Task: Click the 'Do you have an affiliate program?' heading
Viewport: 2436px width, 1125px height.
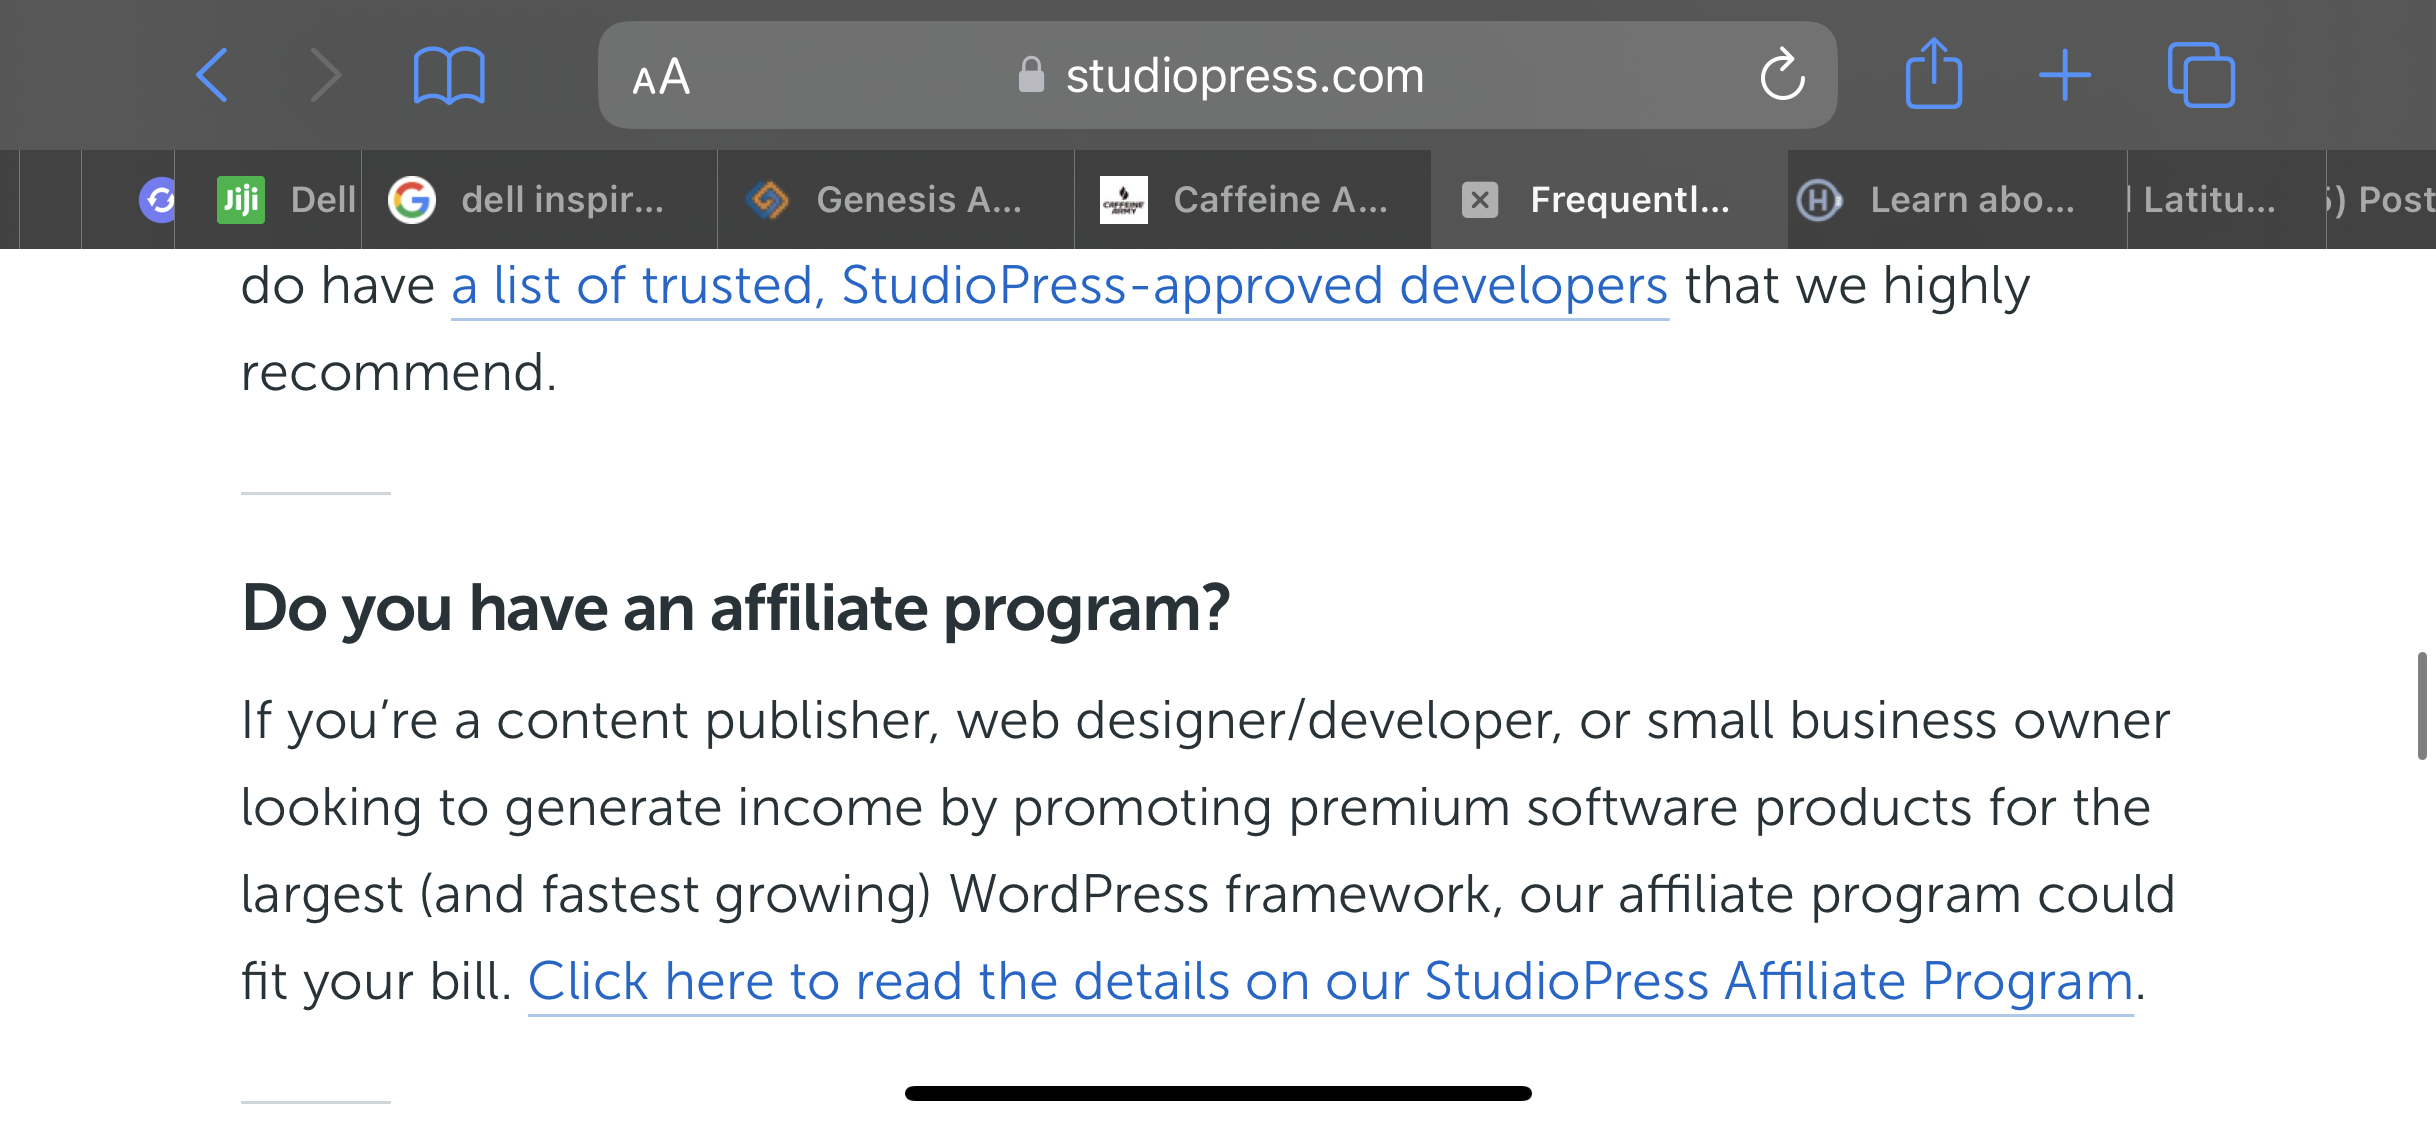Action: tap(735, 608)
